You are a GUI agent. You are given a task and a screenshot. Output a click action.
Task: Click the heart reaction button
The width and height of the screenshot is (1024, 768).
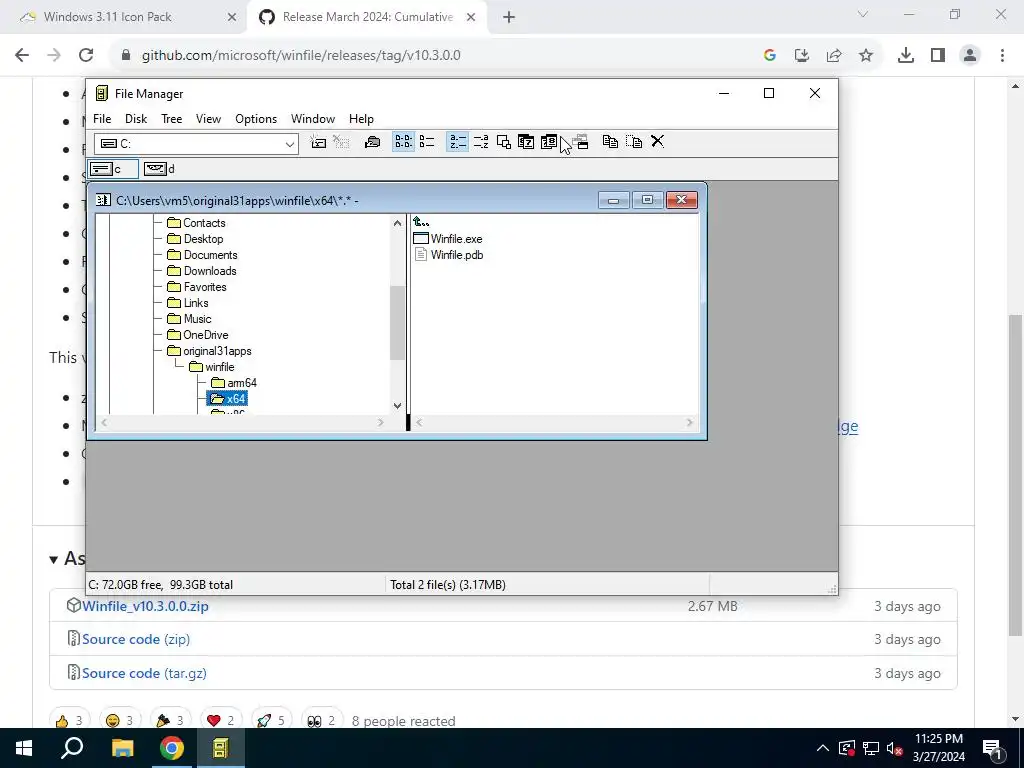click(x=220, y=720)
